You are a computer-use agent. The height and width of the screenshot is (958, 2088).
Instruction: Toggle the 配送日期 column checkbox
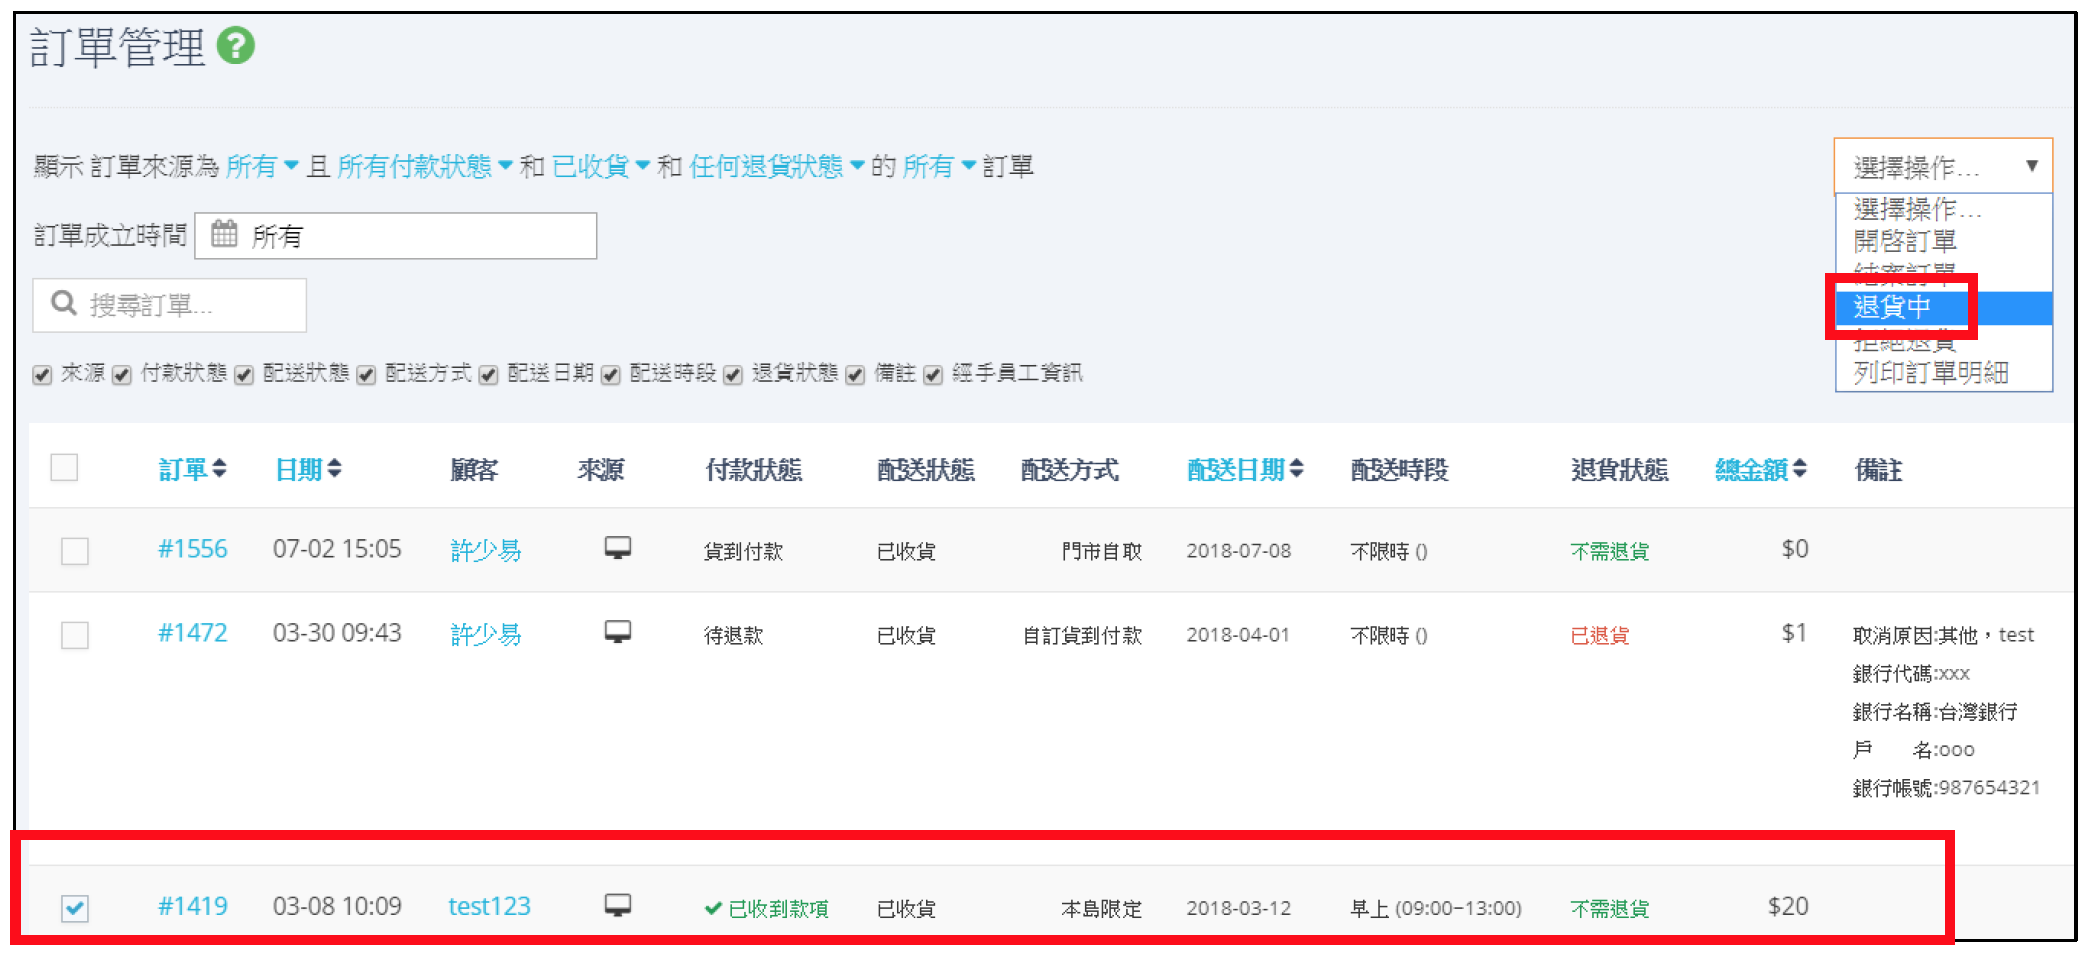point(488,375)
